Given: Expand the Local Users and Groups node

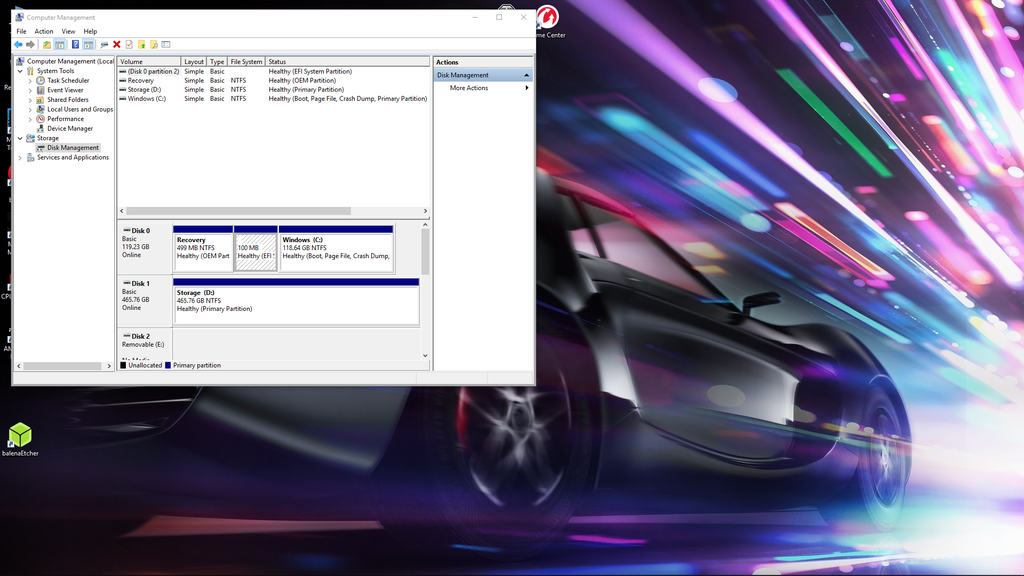Looking at the screenshot, I should [x=30, y=110].
